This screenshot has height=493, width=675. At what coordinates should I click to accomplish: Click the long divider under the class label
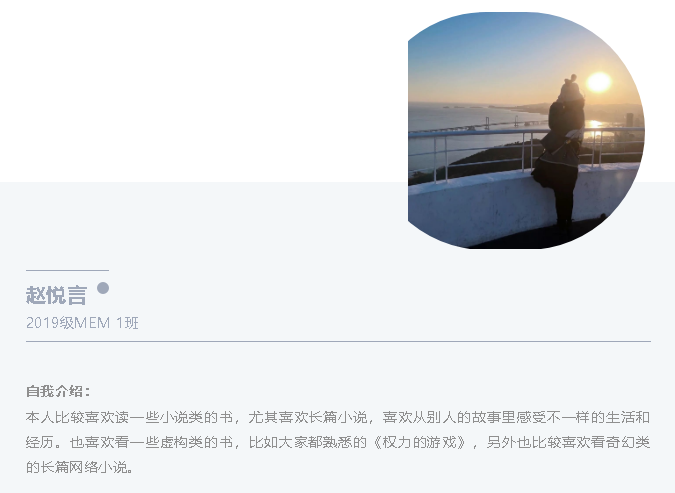[x=338, y=341]
